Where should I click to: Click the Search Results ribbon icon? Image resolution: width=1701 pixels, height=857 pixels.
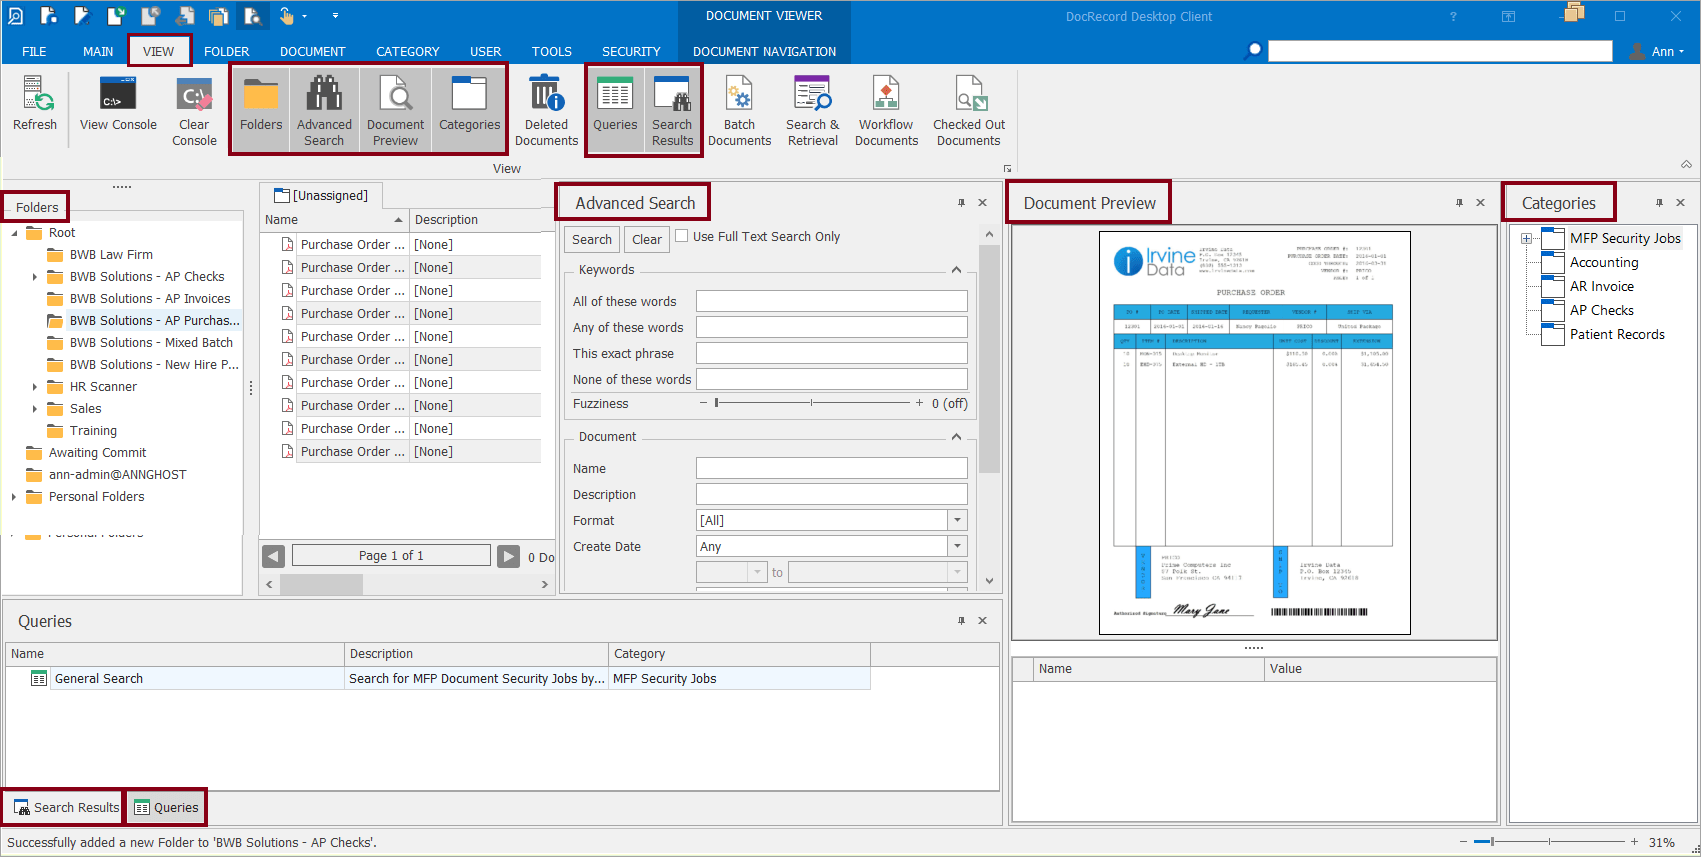click(x=672, y=110)
